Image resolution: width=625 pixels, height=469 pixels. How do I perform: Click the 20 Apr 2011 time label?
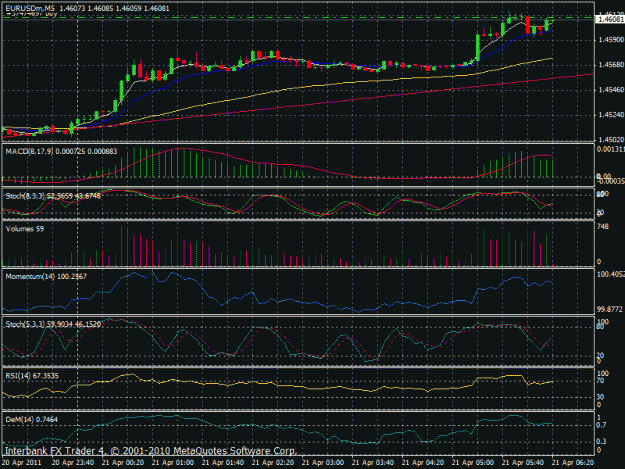tap(22, 463)
